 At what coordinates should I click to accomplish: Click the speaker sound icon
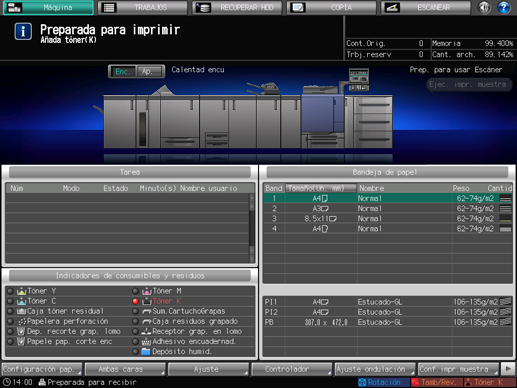click(x=484, y=7)
